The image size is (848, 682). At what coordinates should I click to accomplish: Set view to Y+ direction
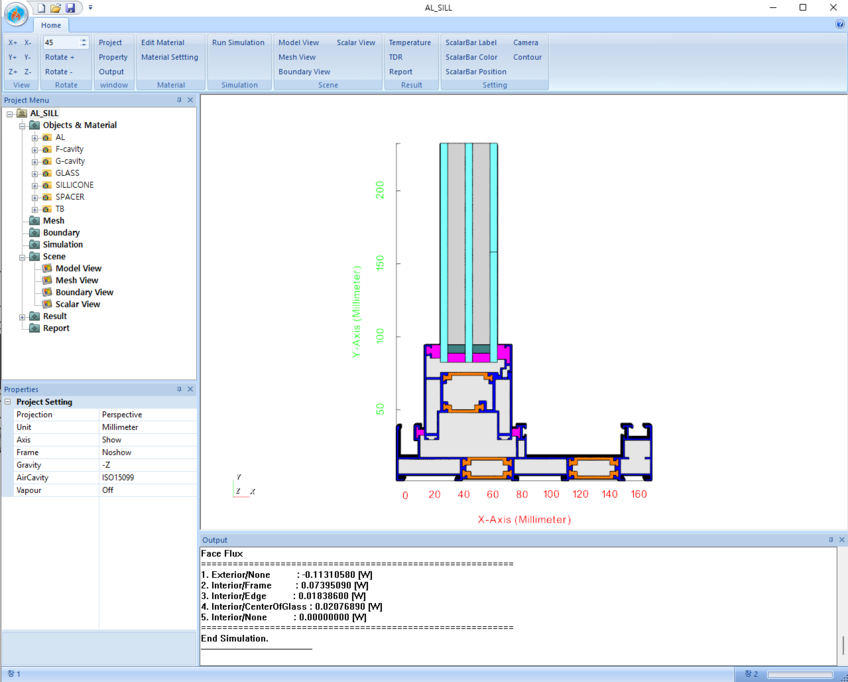tap(12, 57)
